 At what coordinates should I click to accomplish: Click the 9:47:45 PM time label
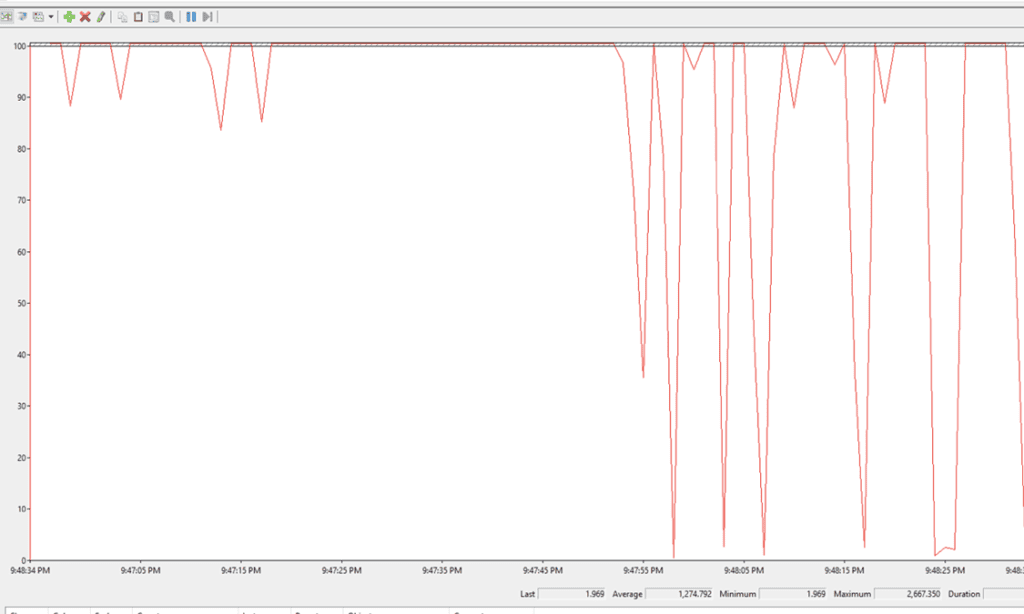[543, 570]
